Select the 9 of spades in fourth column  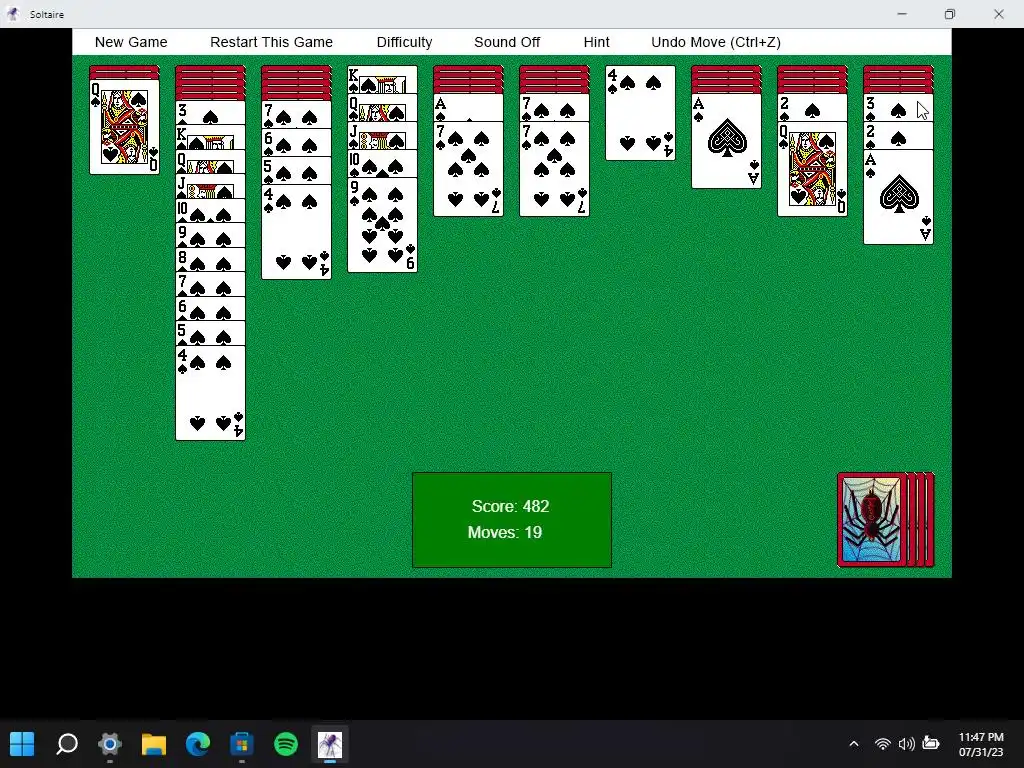[382, 225]
